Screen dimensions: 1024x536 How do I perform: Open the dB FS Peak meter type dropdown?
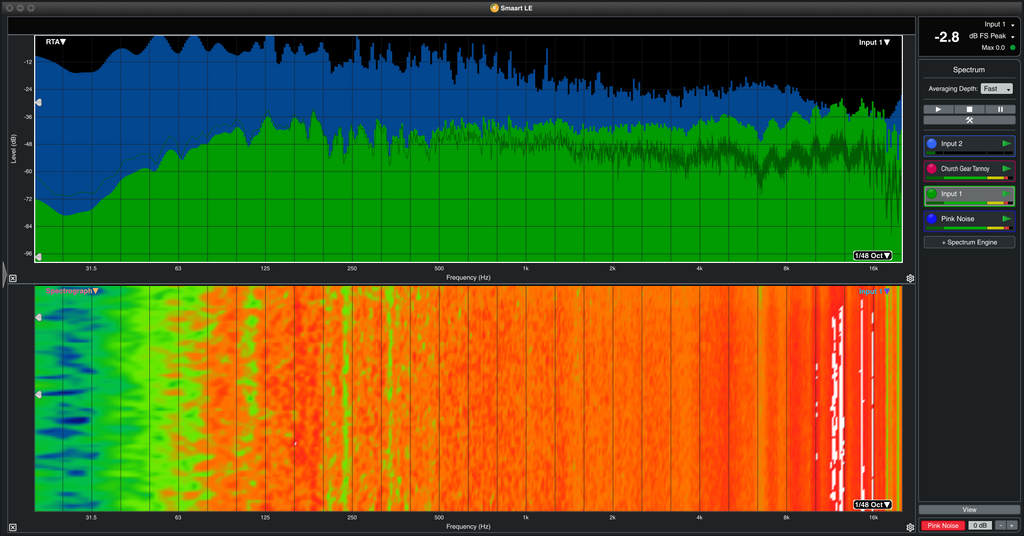tap(991, 36)
